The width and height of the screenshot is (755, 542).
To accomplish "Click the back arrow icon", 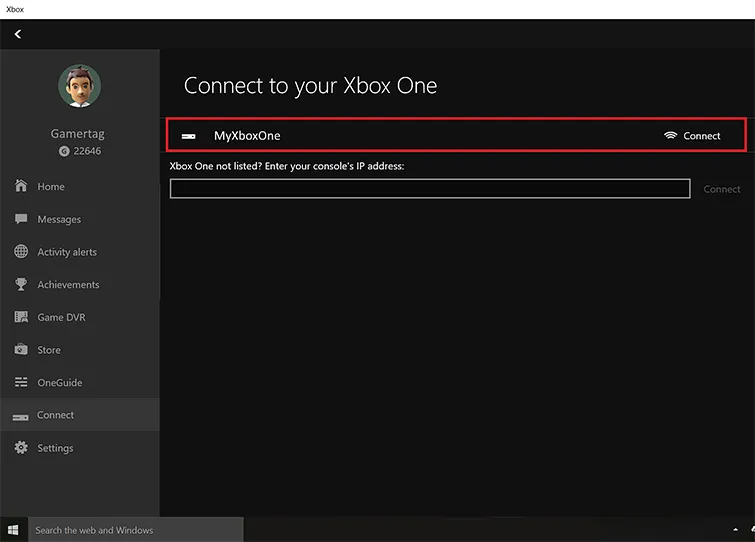I will (x=18, y=34).
